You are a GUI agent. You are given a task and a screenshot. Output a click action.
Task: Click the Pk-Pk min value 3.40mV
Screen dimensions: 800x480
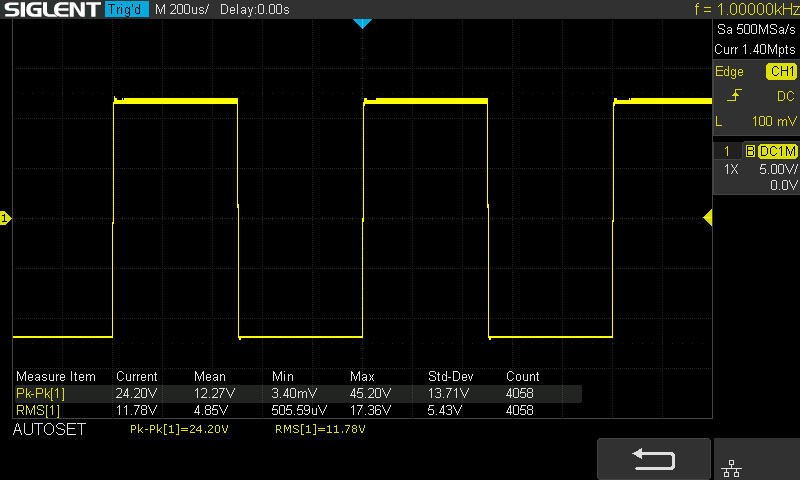tap(294, 394)
